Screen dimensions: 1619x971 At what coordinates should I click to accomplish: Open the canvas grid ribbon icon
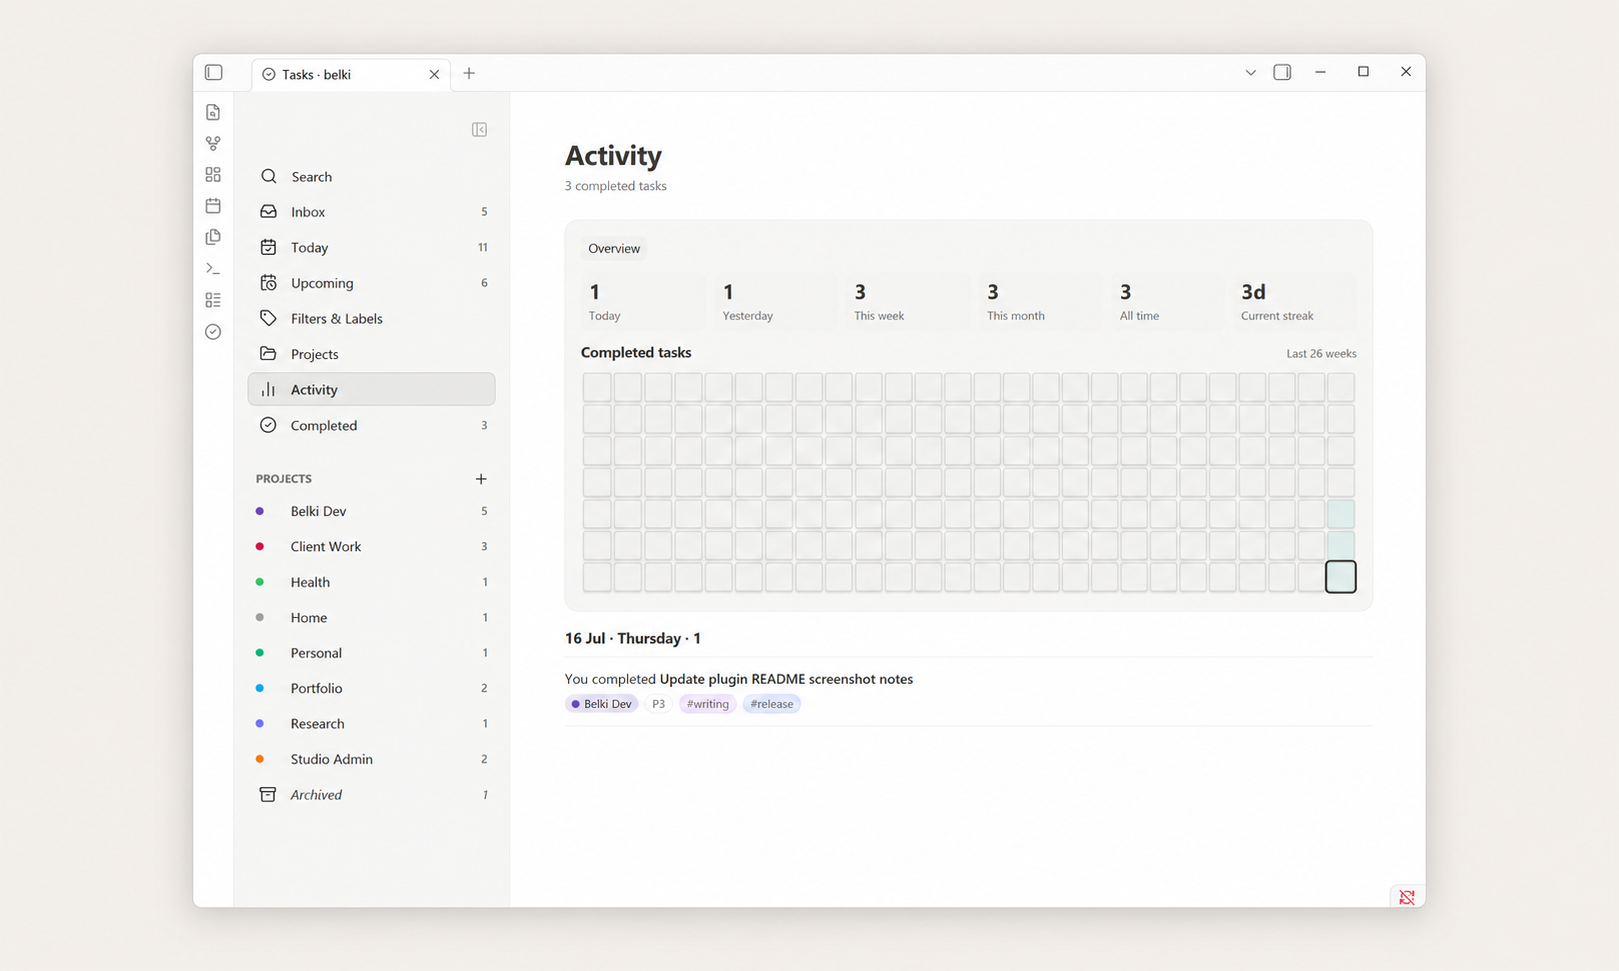[213, 175]
